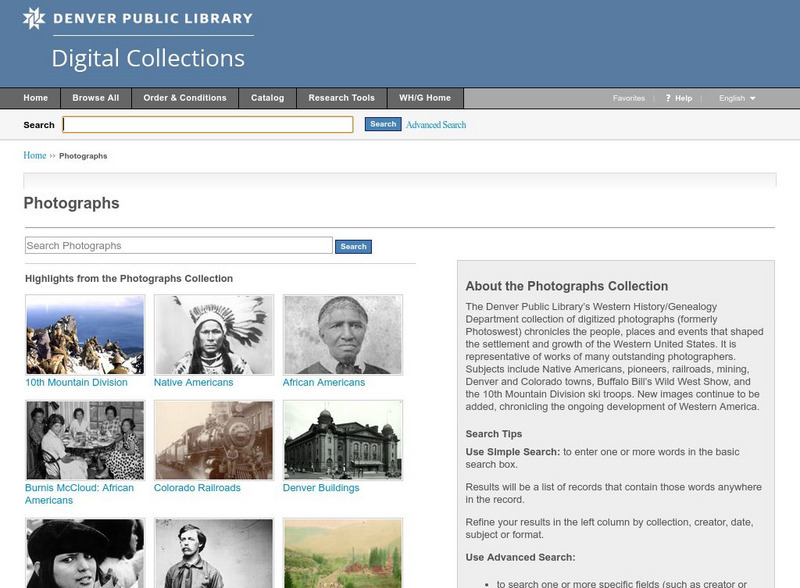The image size is (800, 588).
Task: Open the WH/G Home tab
Action: pyautogui.click(x=425, y=98)
